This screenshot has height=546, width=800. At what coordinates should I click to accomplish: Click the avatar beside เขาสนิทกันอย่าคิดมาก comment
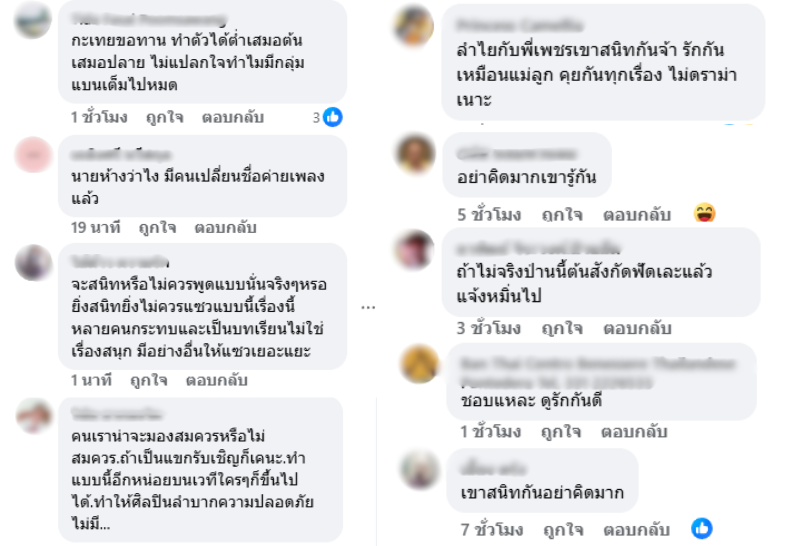coord(419,469)
